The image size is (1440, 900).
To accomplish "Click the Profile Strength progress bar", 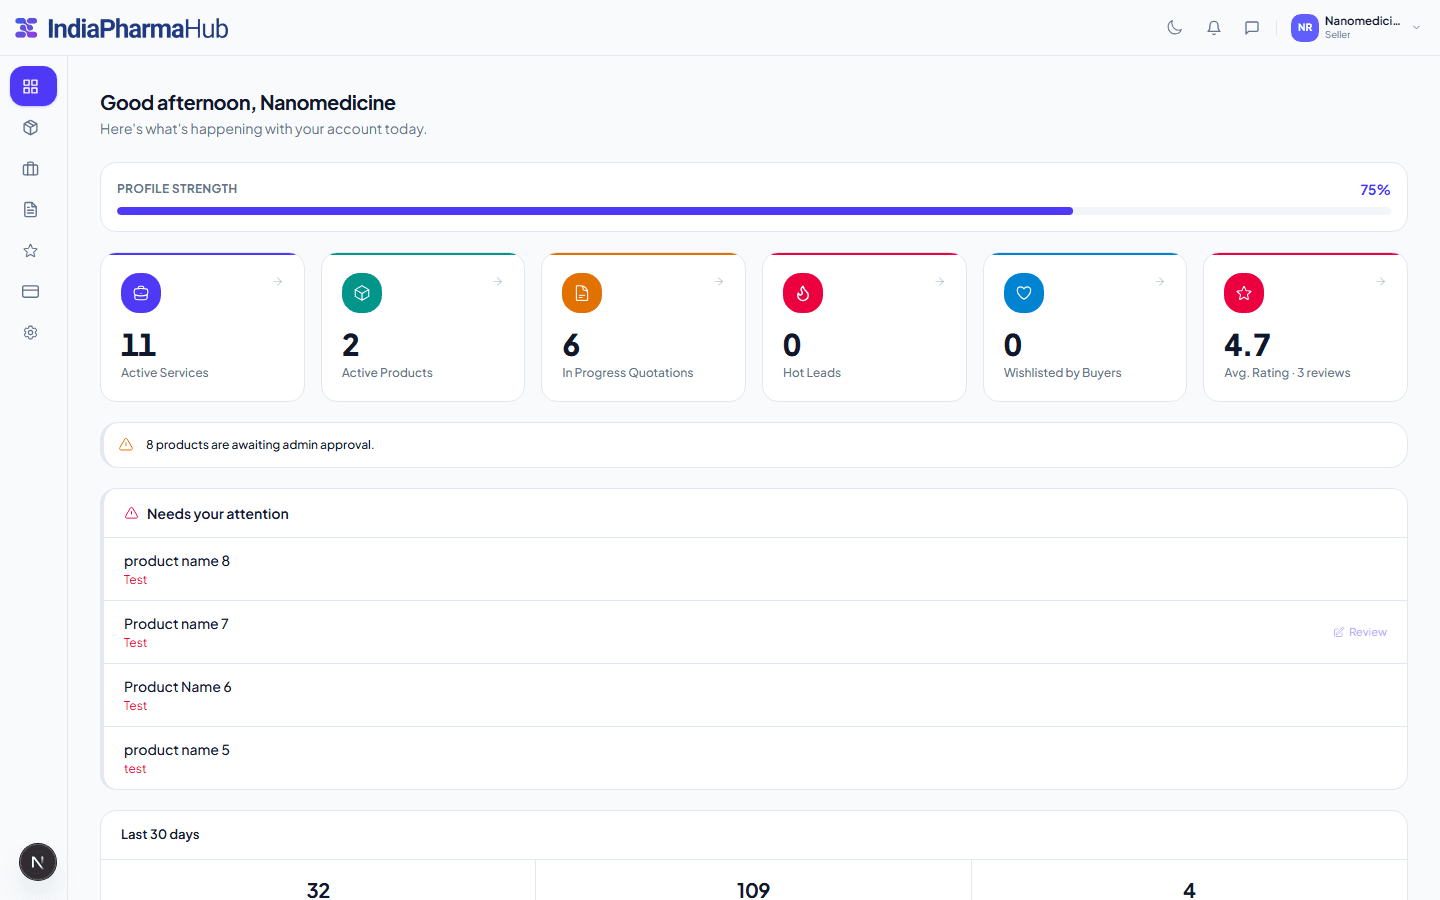I will tap(754, 211).
